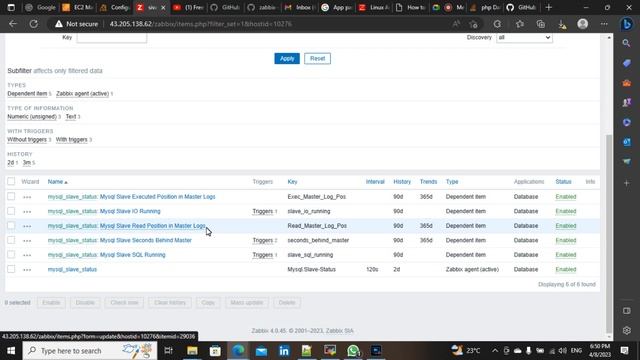Click the plus icon in Edge sidebar
The height and width of the screenshot is (360, 640).
pyautogui.click(x=627, y=183)
